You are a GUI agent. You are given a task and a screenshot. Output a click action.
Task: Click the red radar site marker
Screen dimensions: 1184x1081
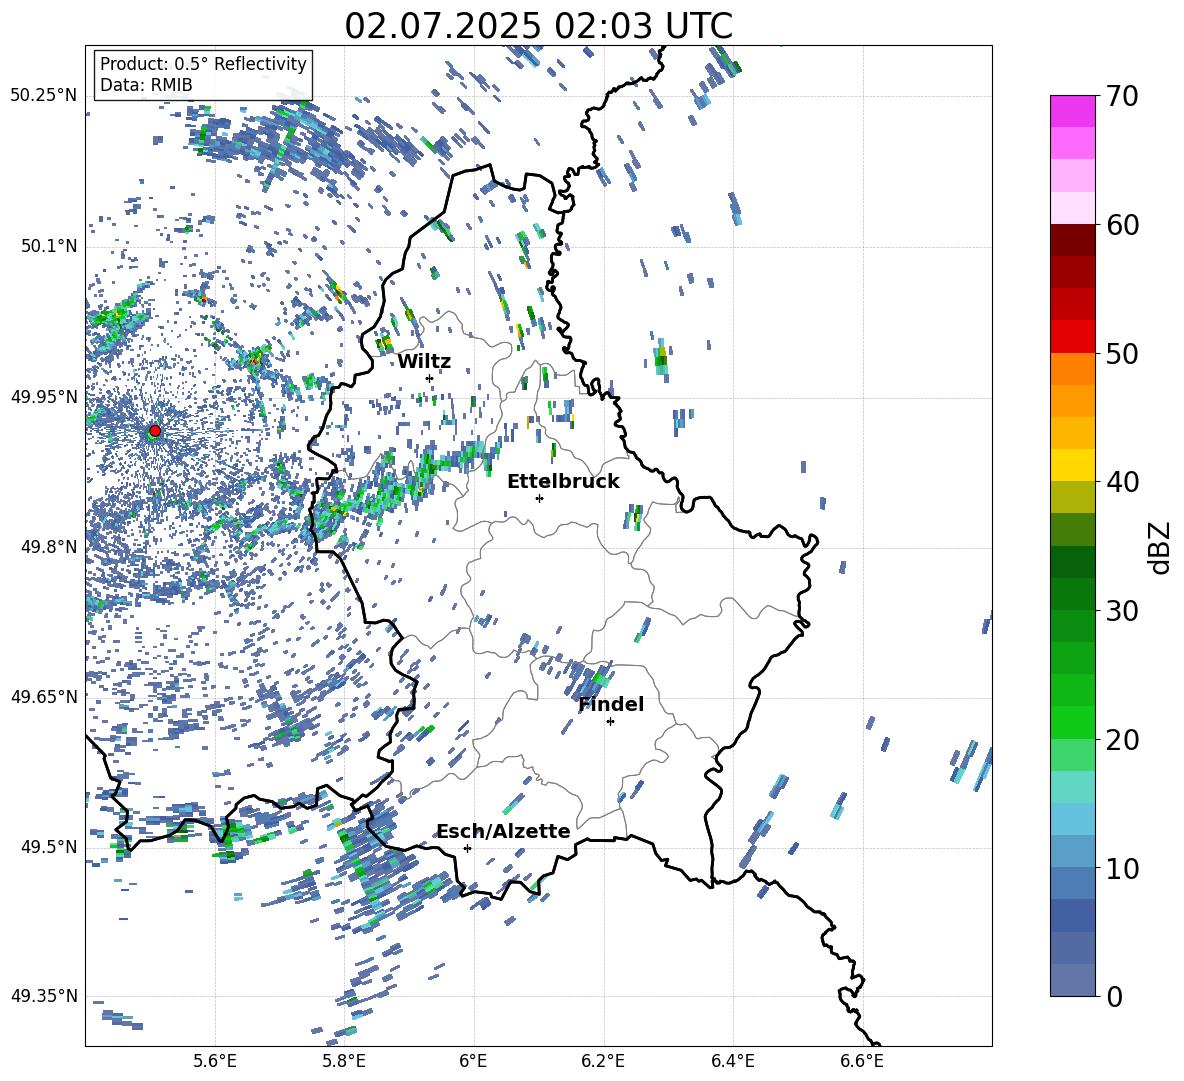(155, 430)
